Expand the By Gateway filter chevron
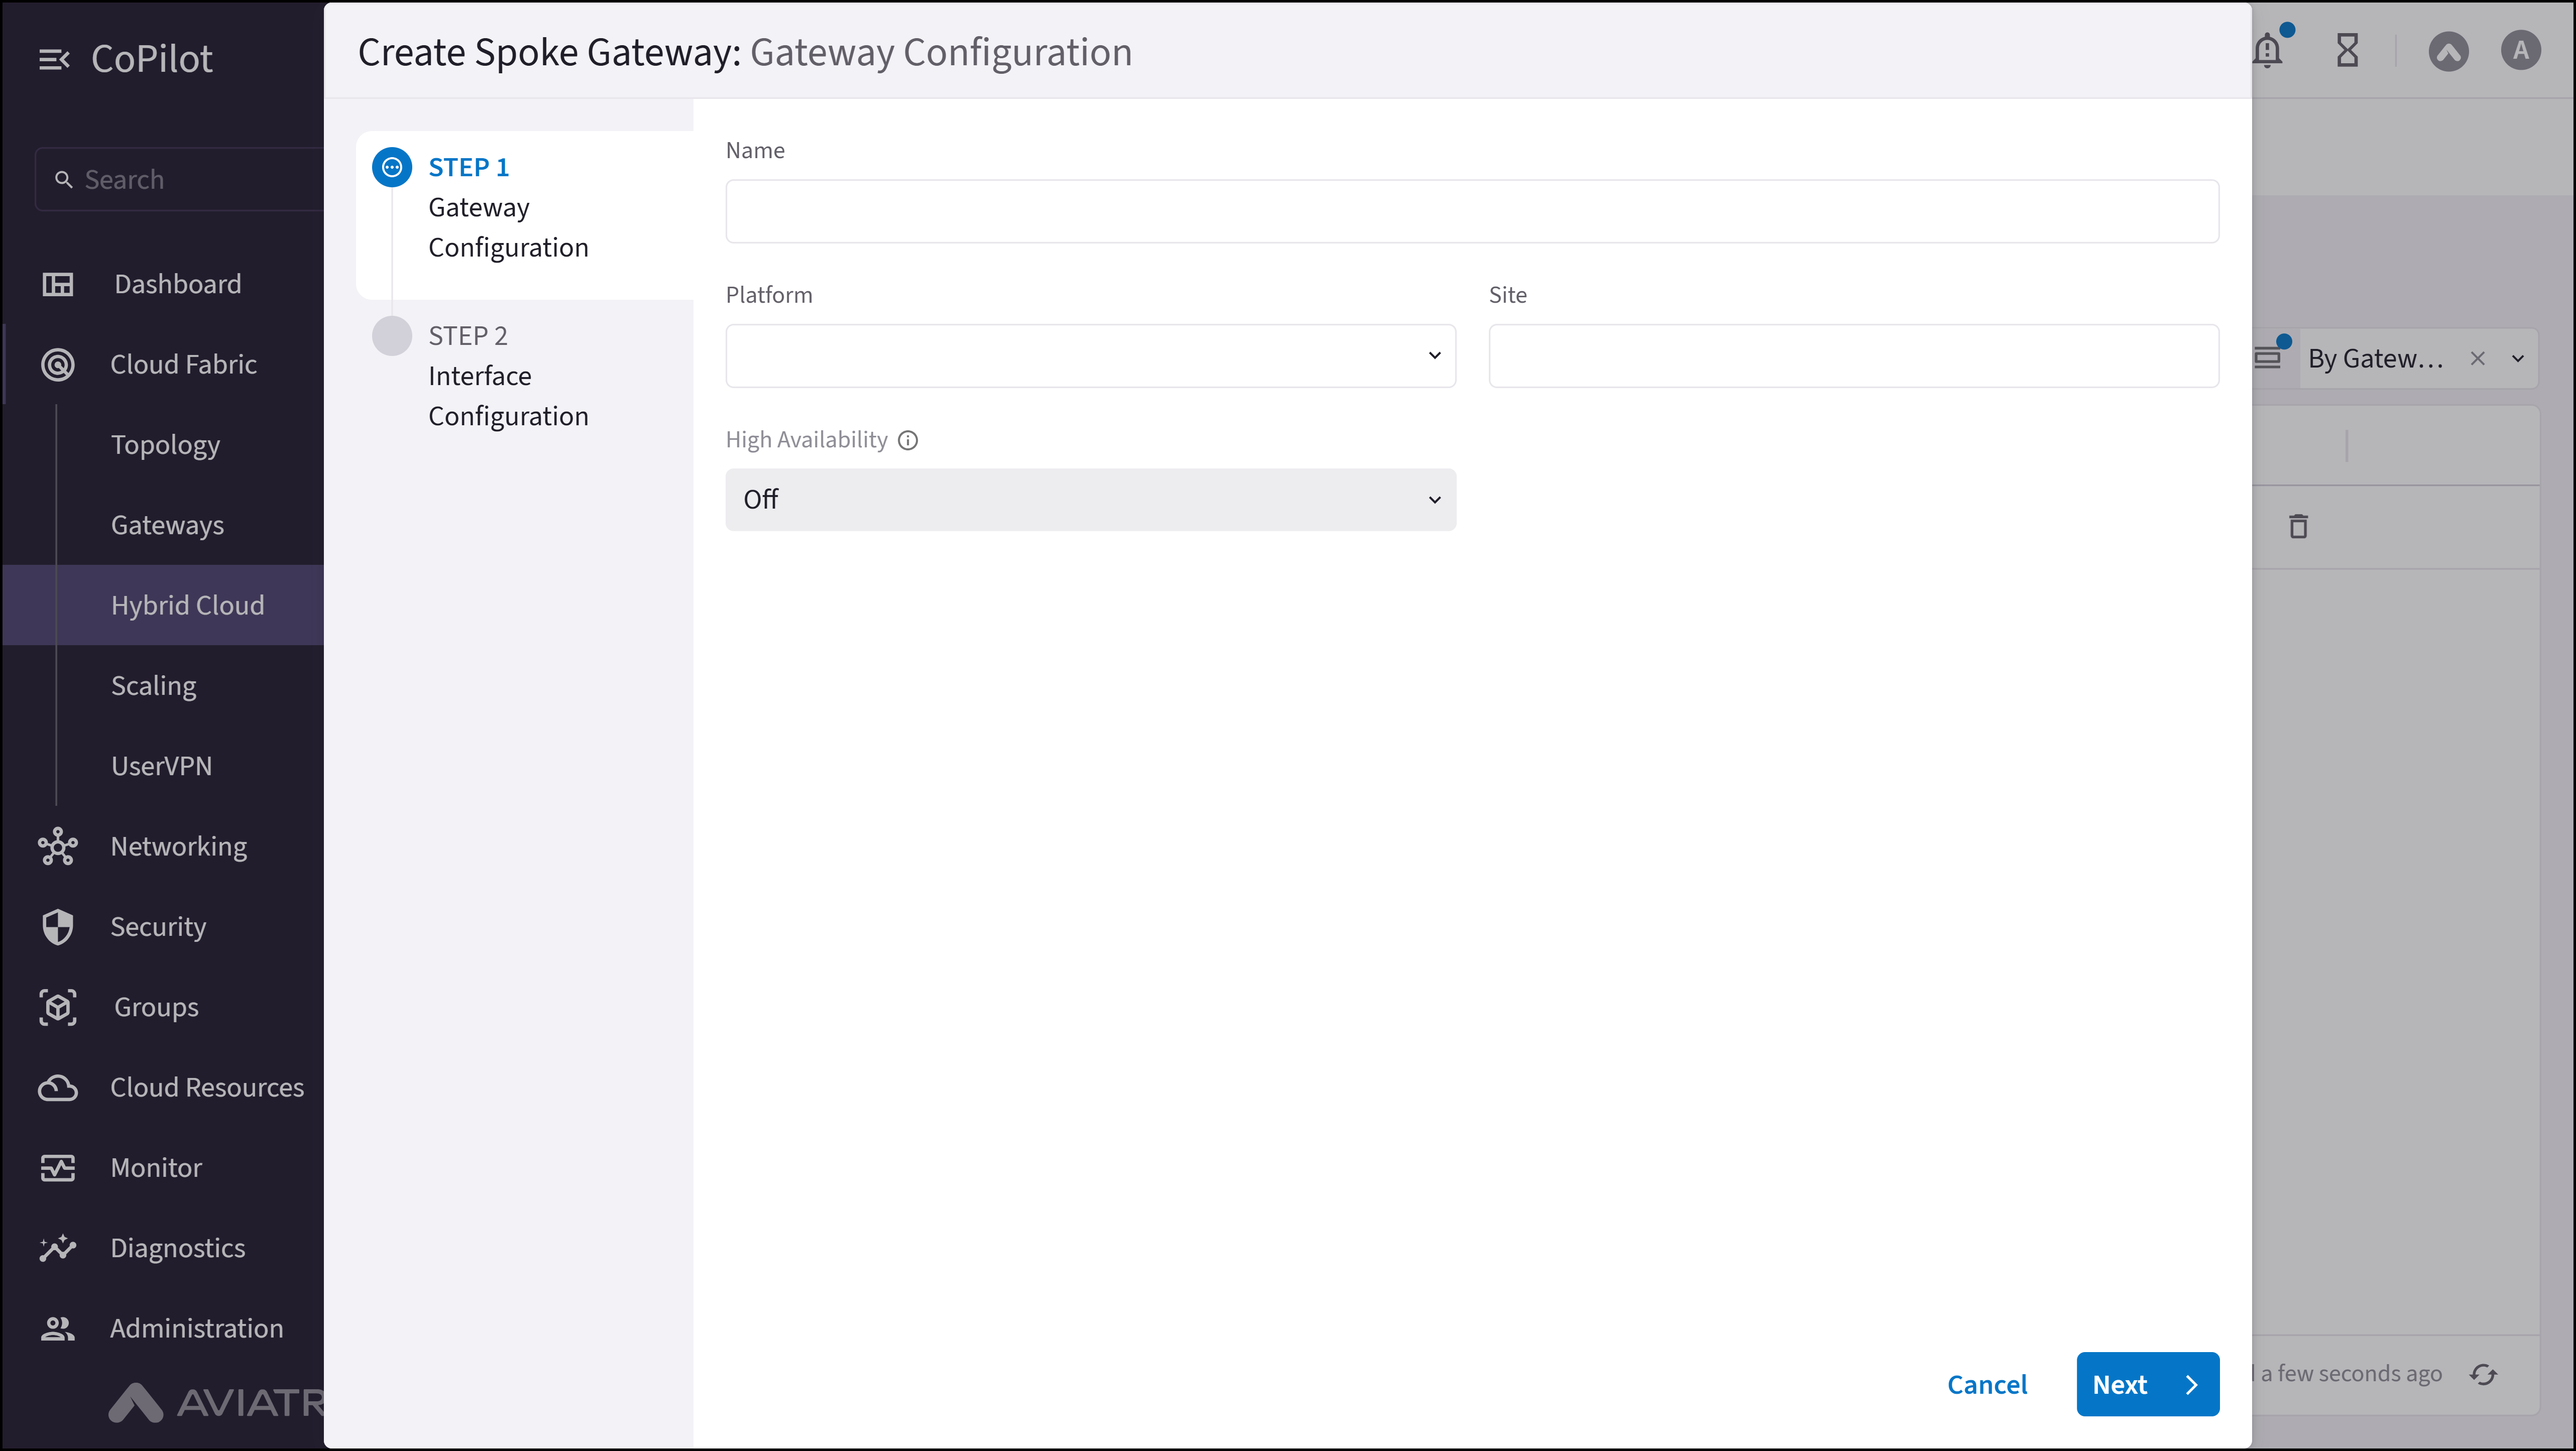This screenshot has height=1451, width=2576. pos(2519,357)
